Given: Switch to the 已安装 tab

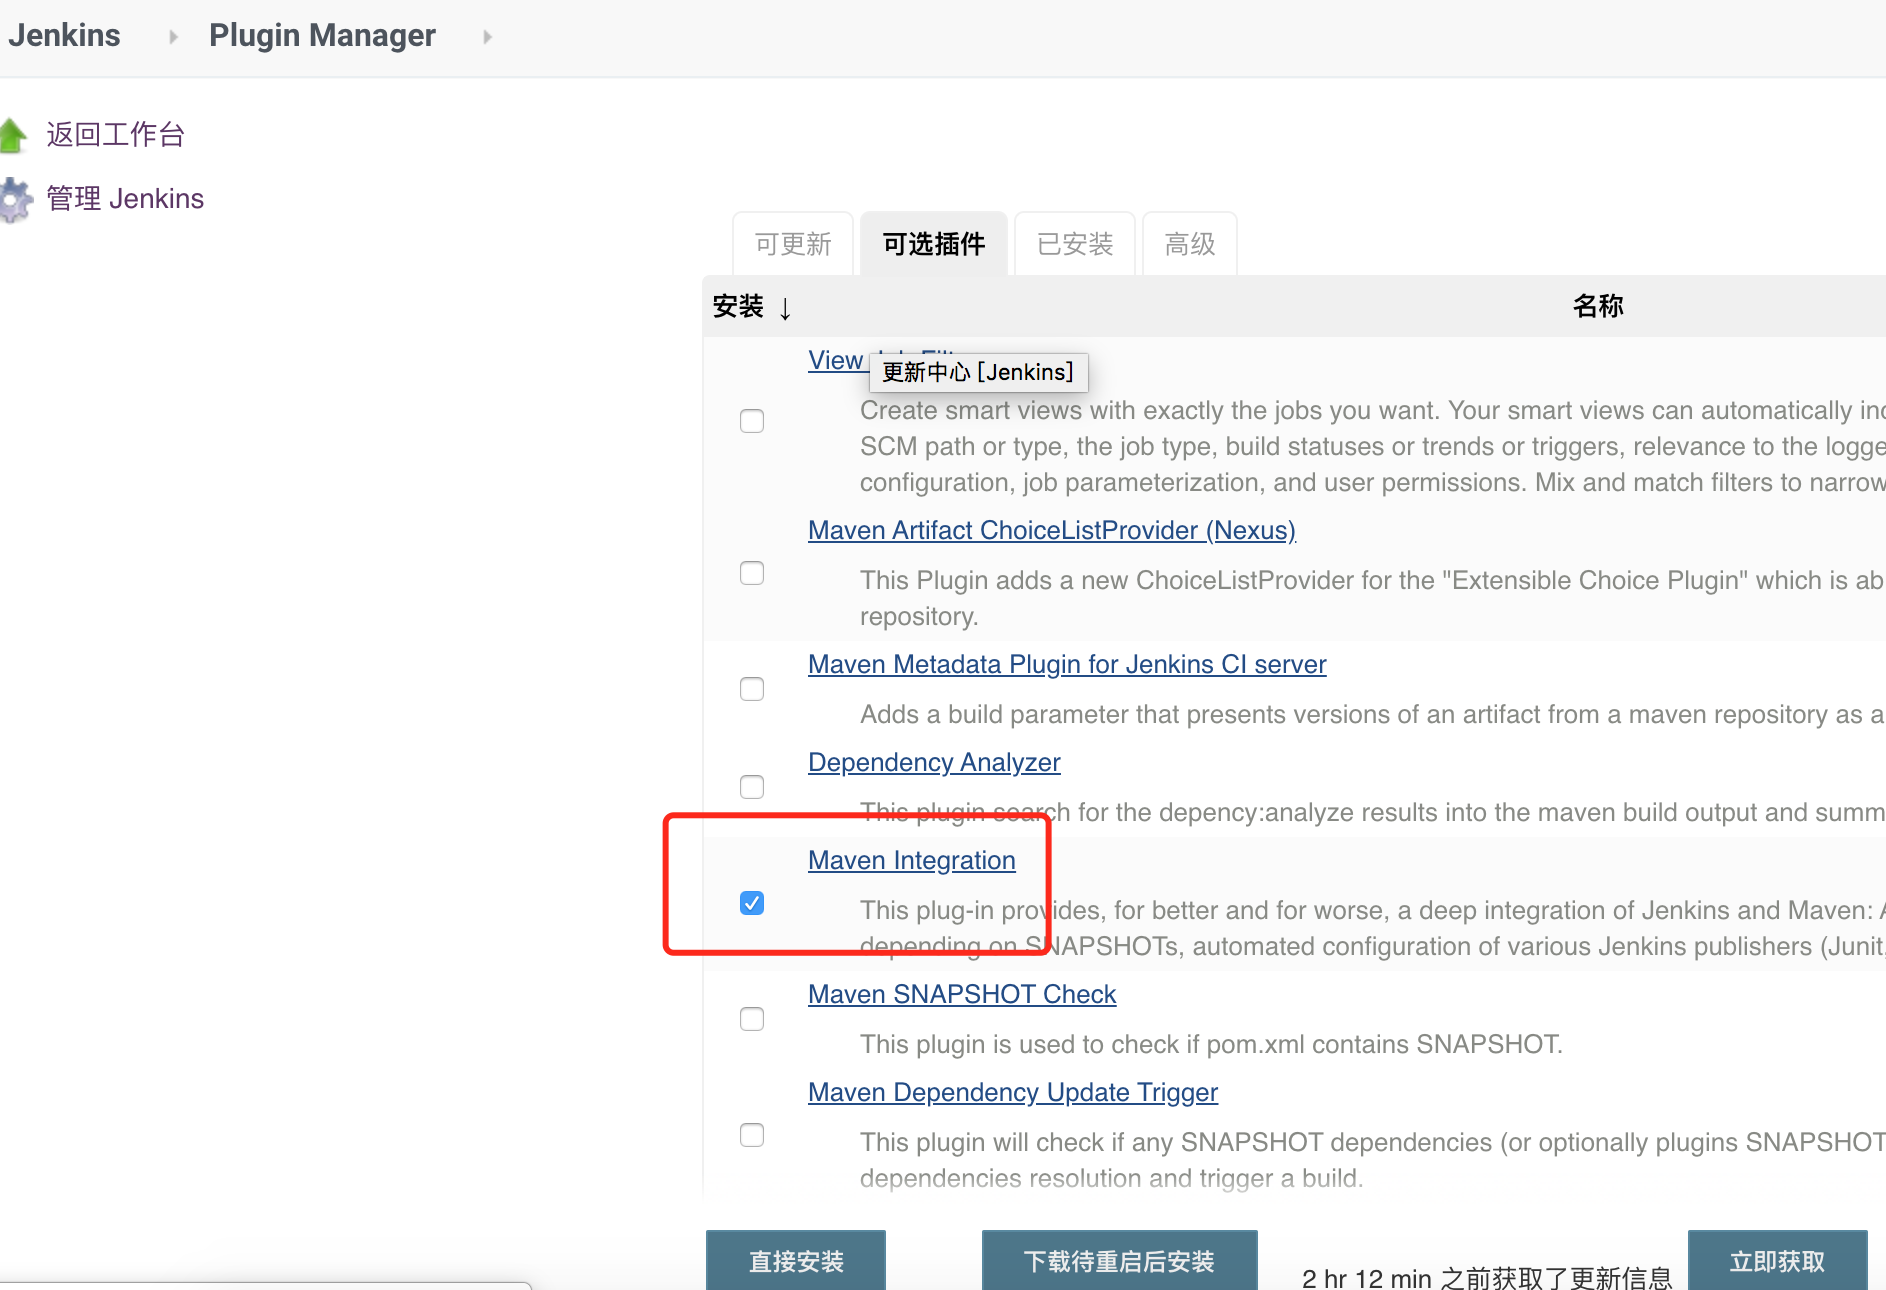Looking at the screenshot, I should click(1075, 244).
